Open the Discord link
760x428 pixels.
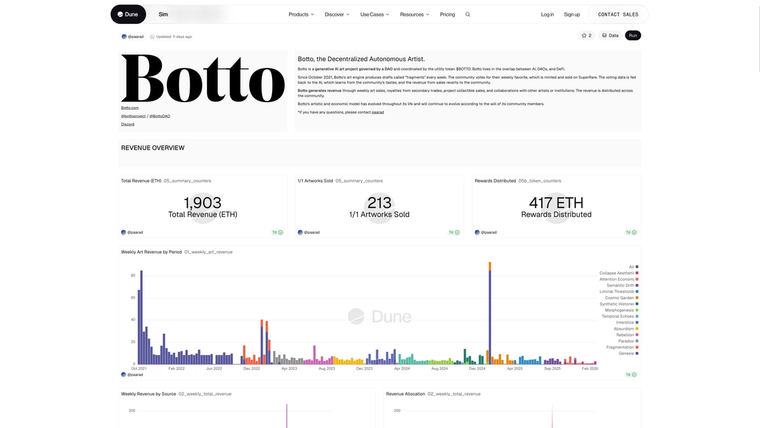coord(127,125)
